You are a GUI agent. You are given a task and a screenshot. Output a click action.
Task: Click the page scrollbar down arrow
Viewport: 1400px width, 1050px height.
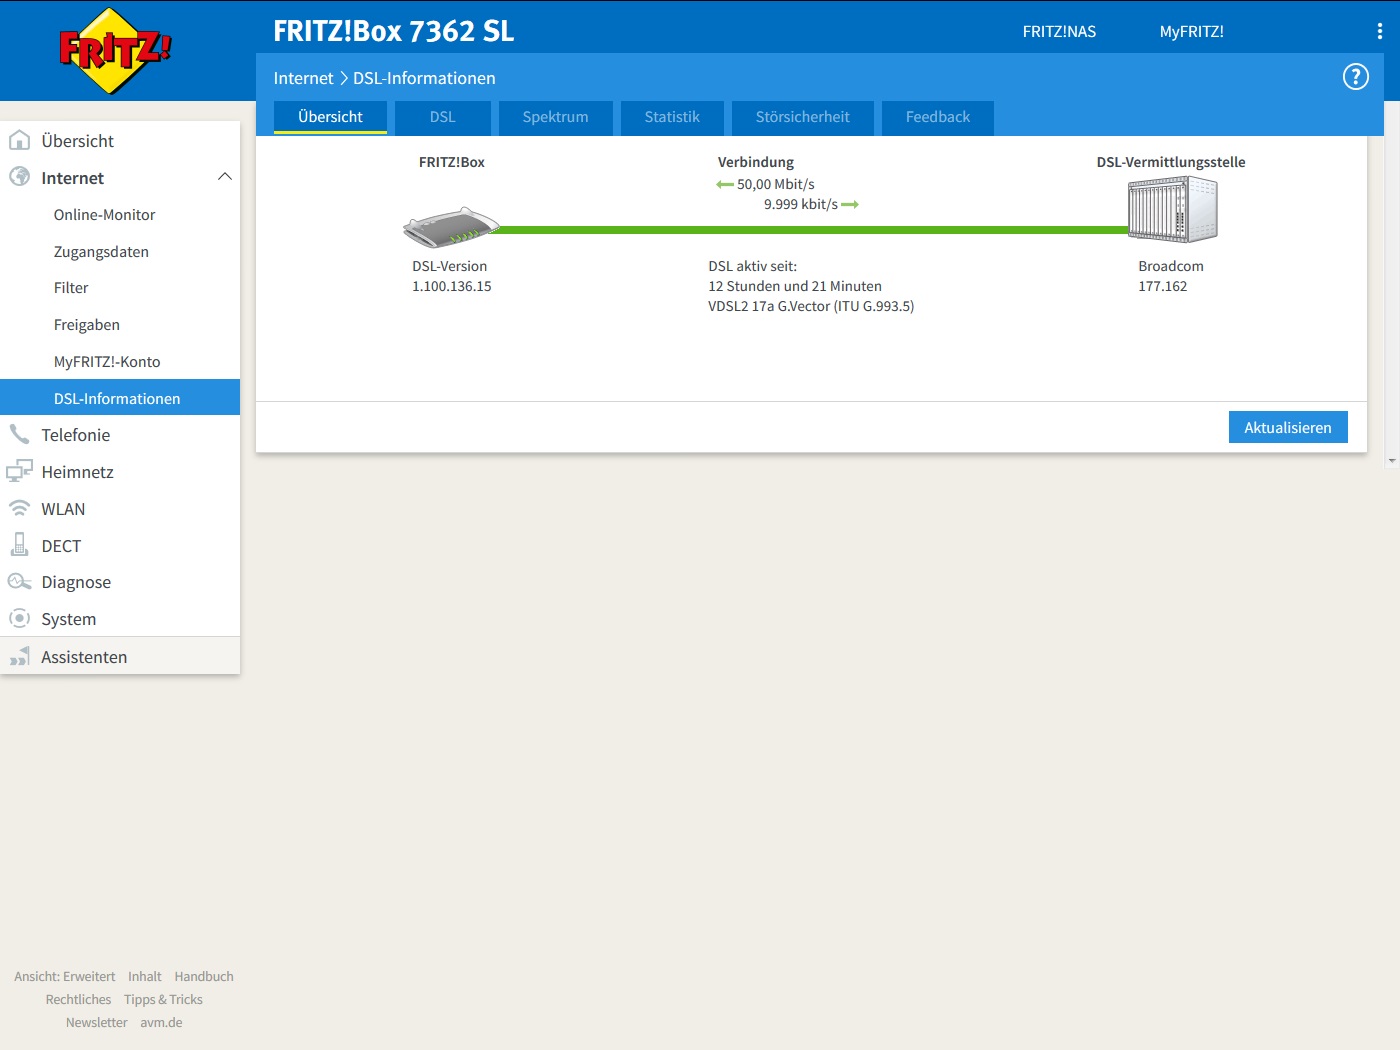1392,461
